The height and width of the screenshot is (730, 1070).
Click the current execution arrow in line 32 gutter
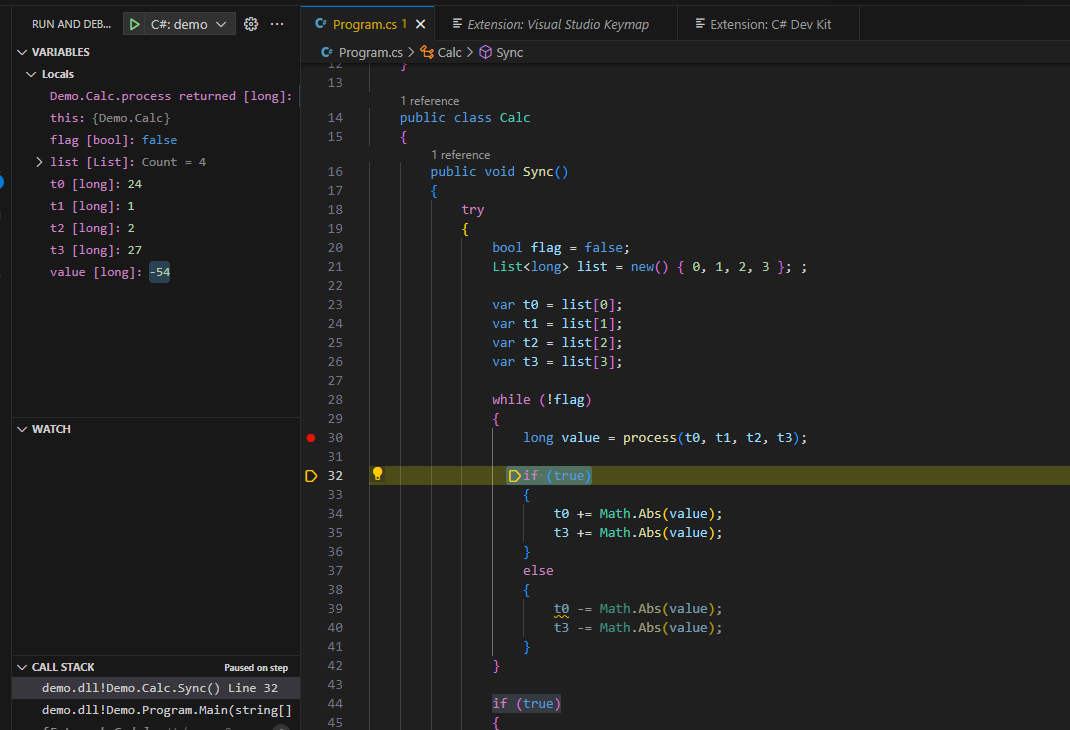tap(311, 476)
